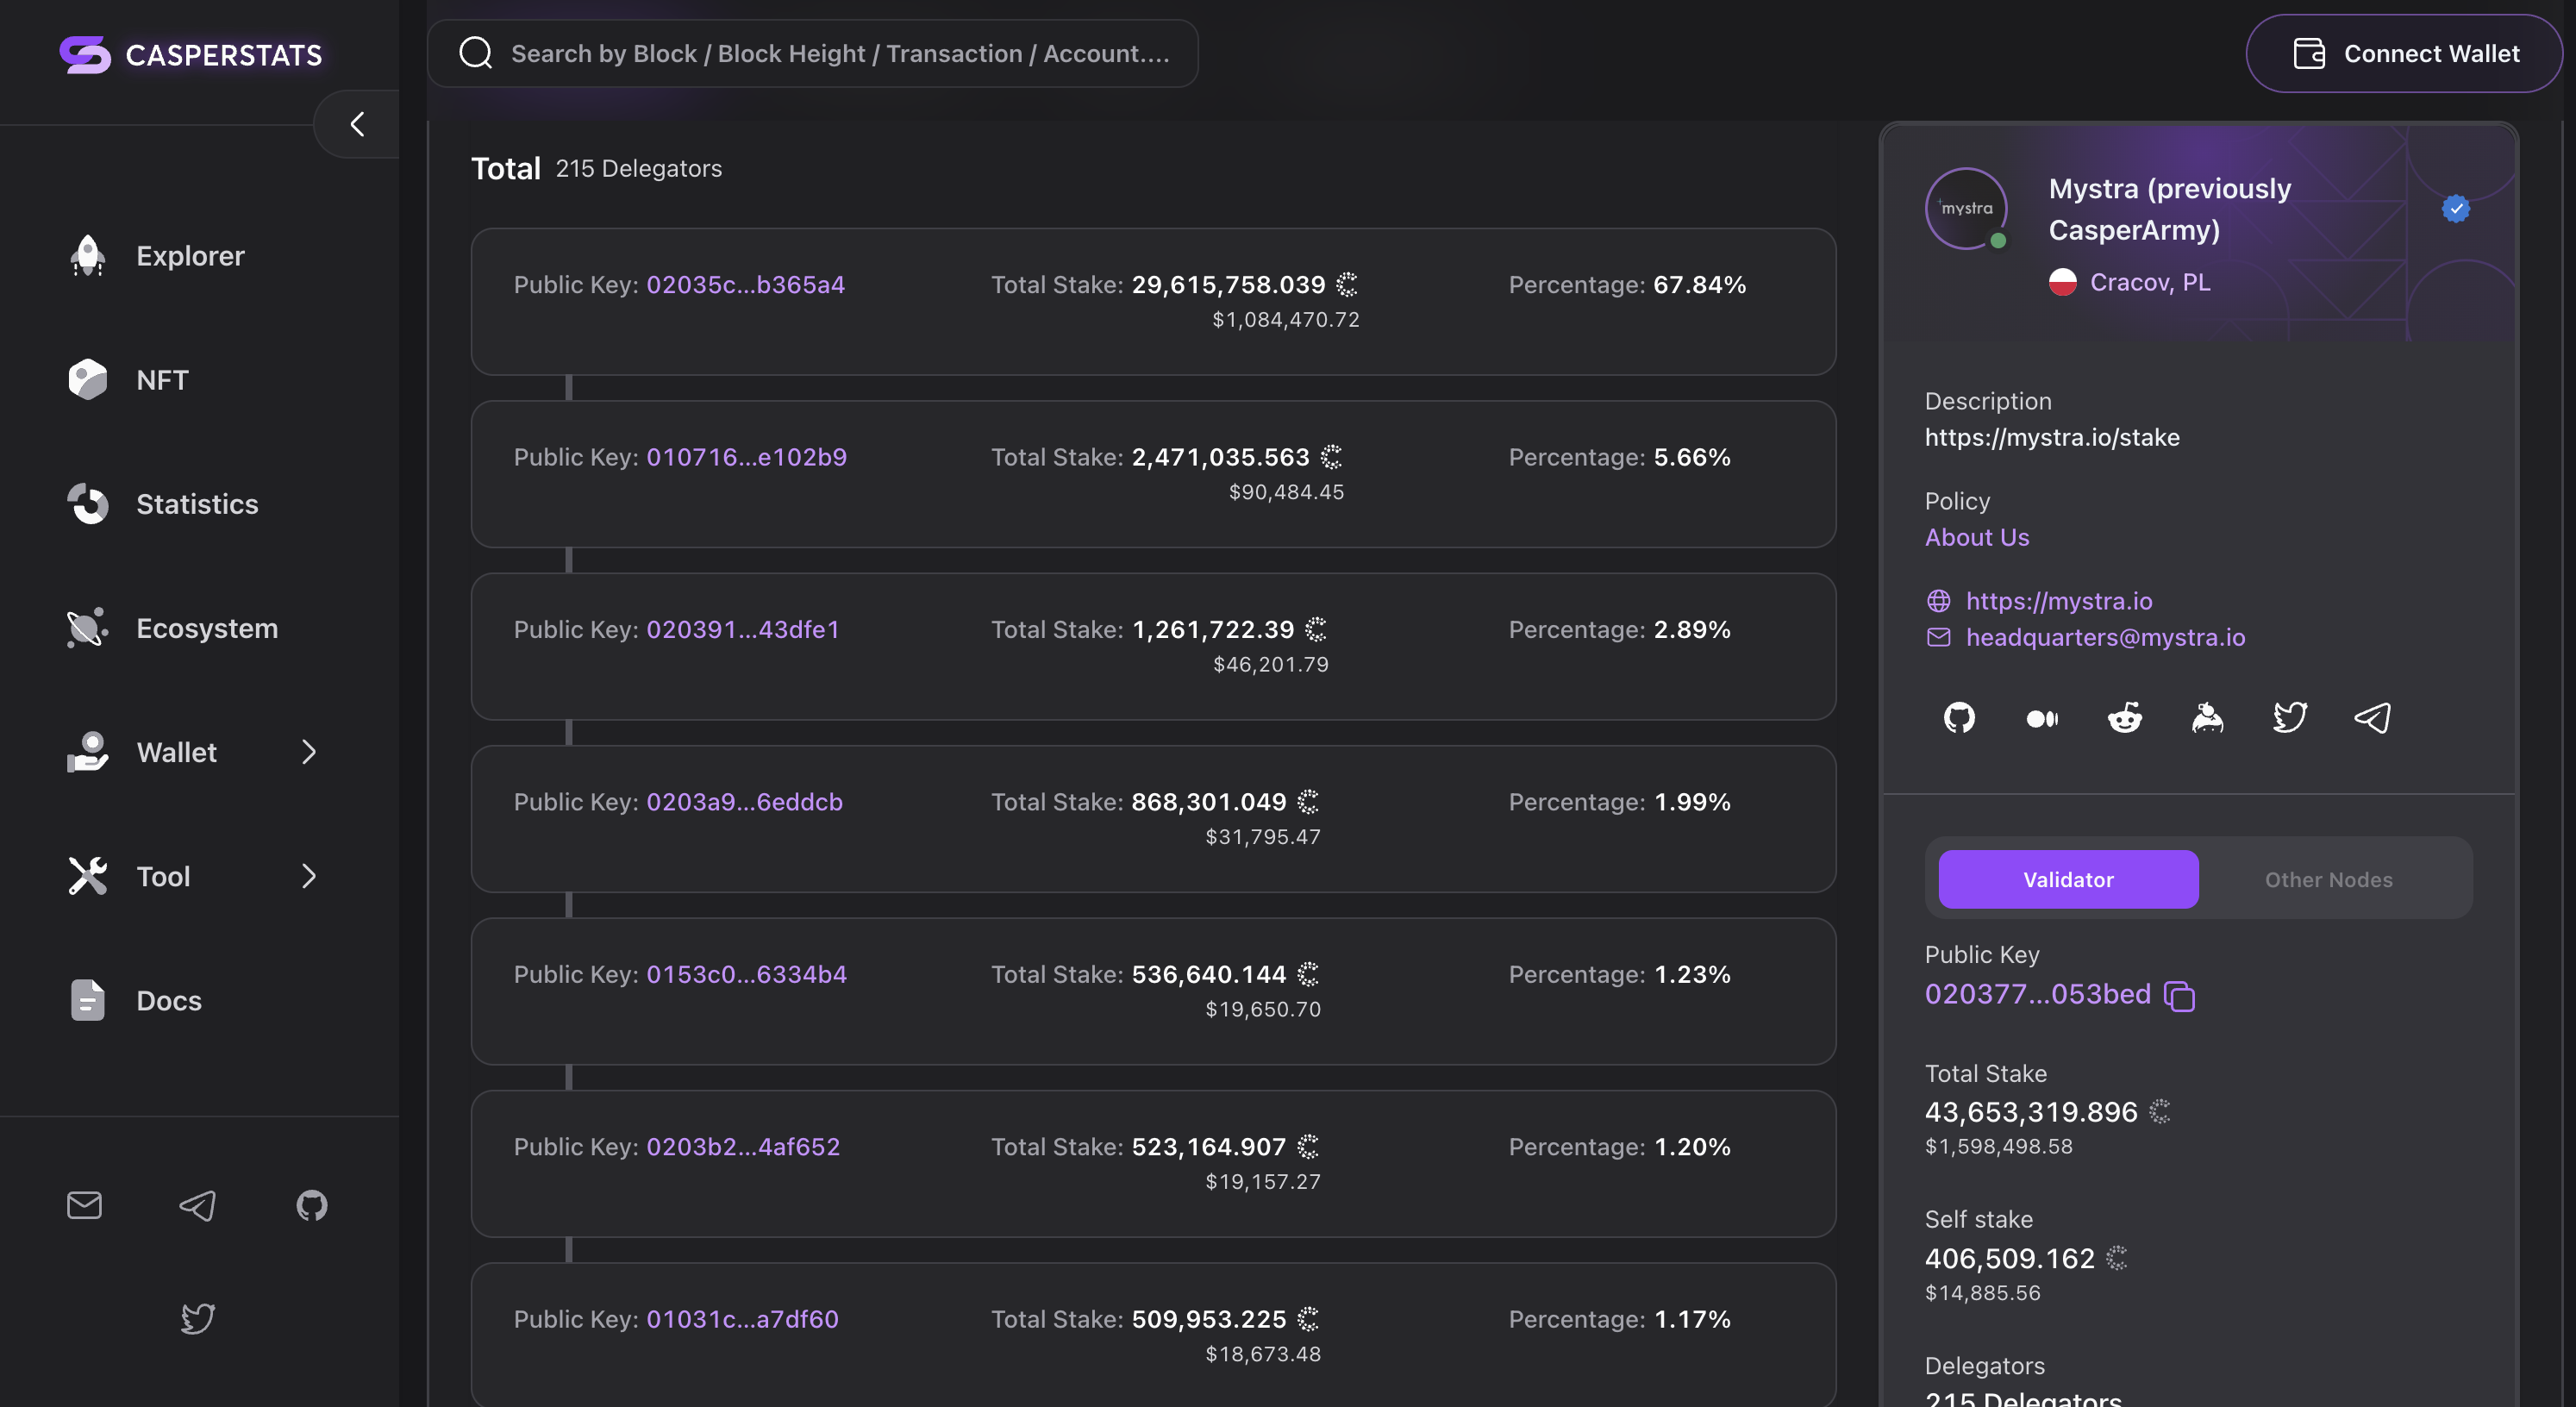Collapse the sidebar with the chevron button
2576x1407 pixels.
(355, 123)
